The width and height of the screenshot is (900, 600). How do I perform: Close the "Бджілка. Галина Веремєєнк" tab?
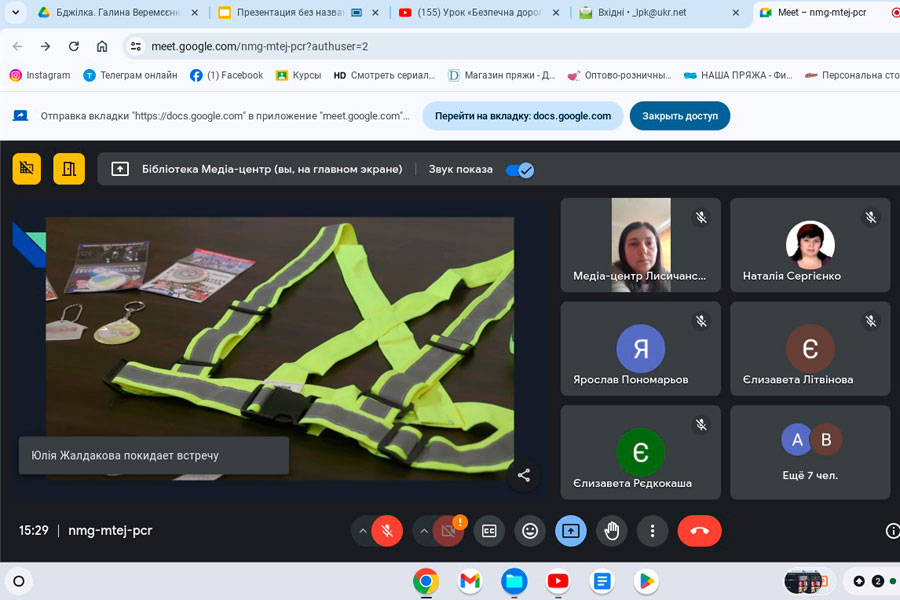[x=195, y=12]
